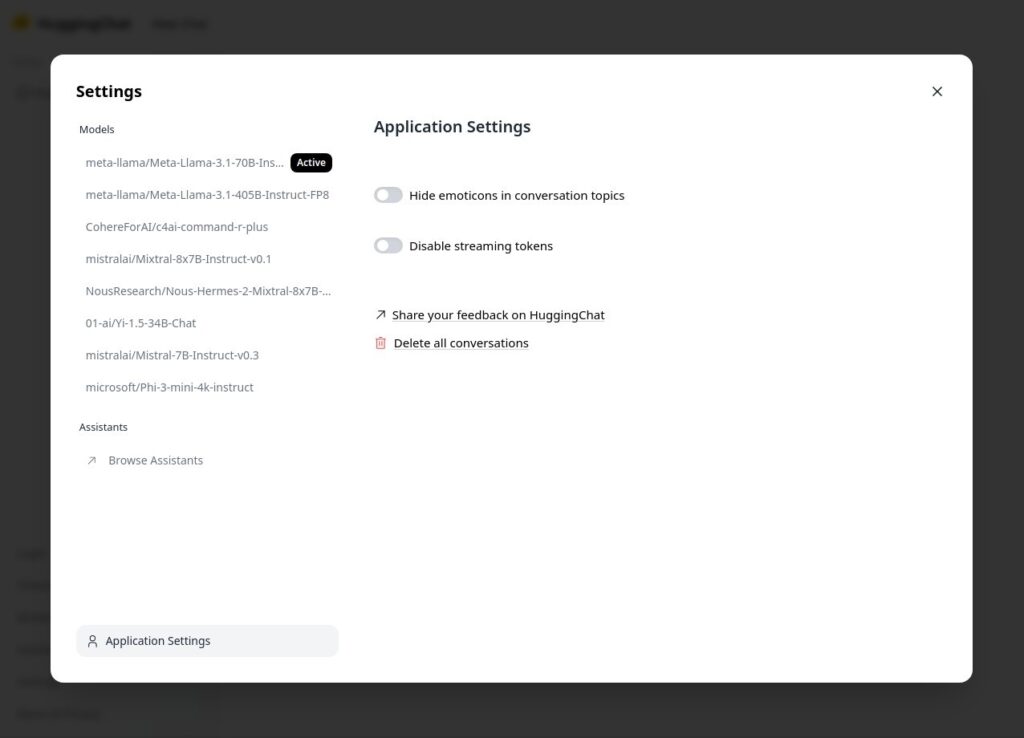1024x738 pixels.
Task: Select microsoft/Phi-3-mini-4k-instruct model
Action: [207, 387]
